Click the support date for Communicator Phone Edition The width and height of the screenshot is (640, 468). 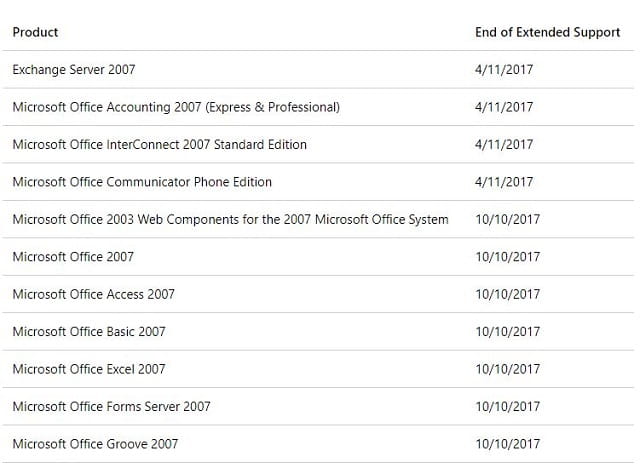(x=504, y=182)
